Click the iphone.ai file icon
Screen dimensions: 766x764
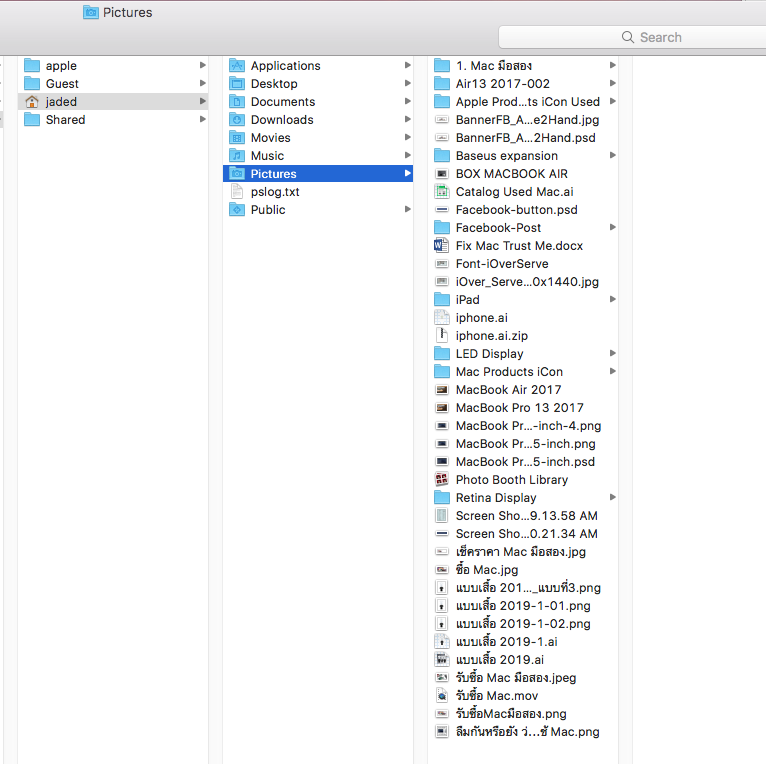coord(442,318)
